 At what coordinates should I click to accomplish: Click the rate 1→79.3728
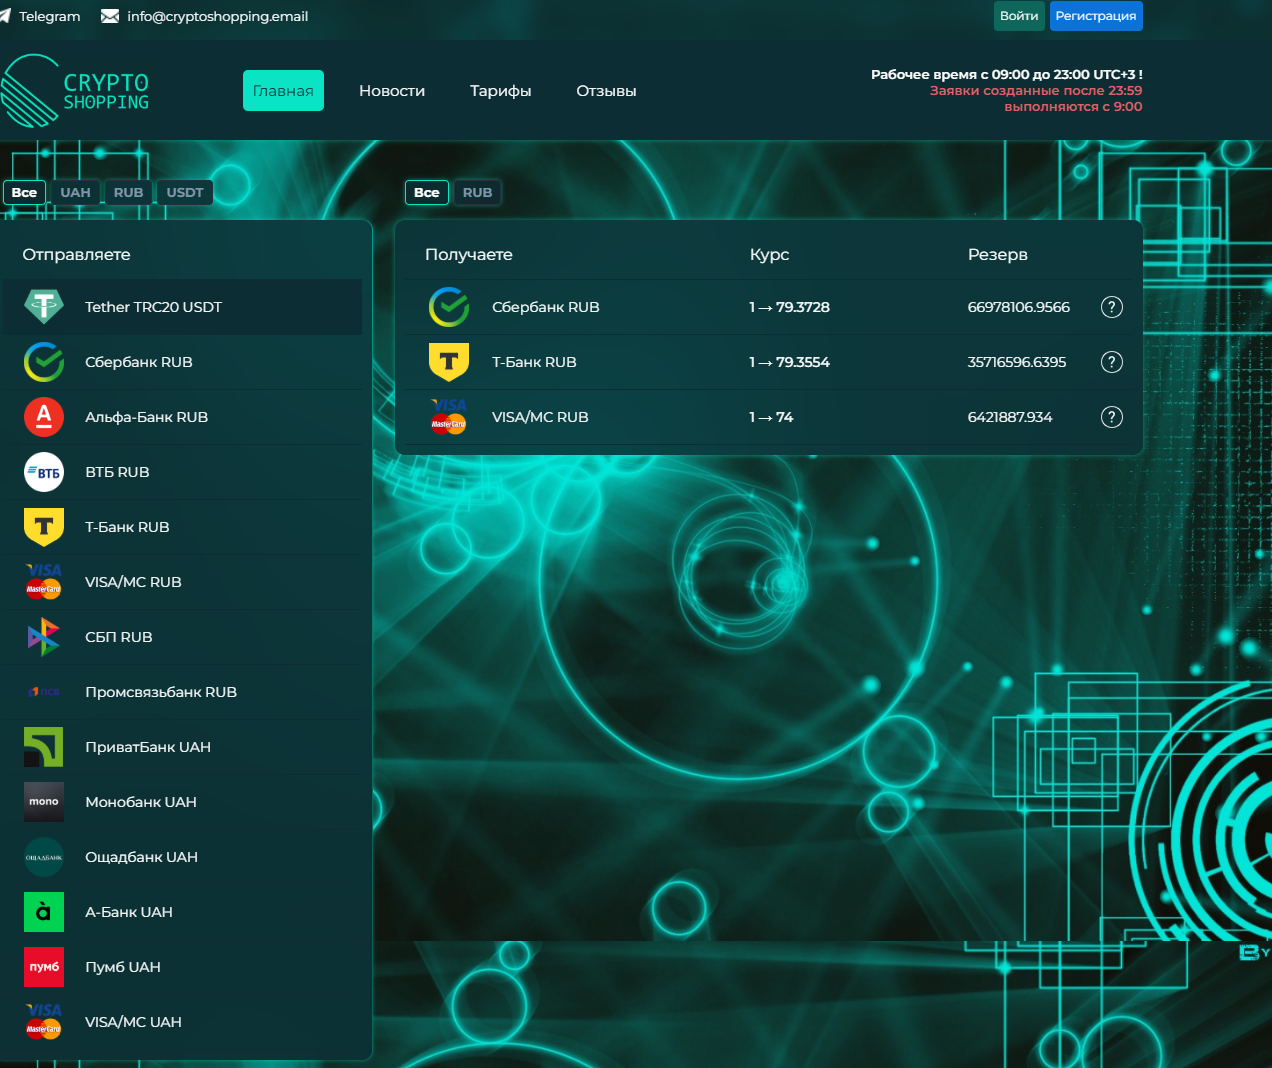789,307
